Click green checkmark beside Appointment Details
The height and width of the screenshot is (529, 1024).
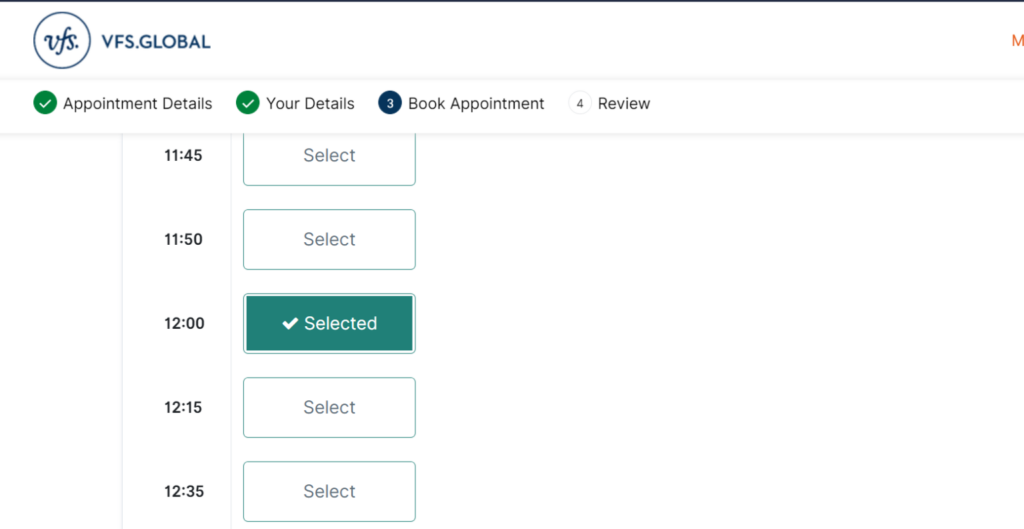tap(45, 103)
